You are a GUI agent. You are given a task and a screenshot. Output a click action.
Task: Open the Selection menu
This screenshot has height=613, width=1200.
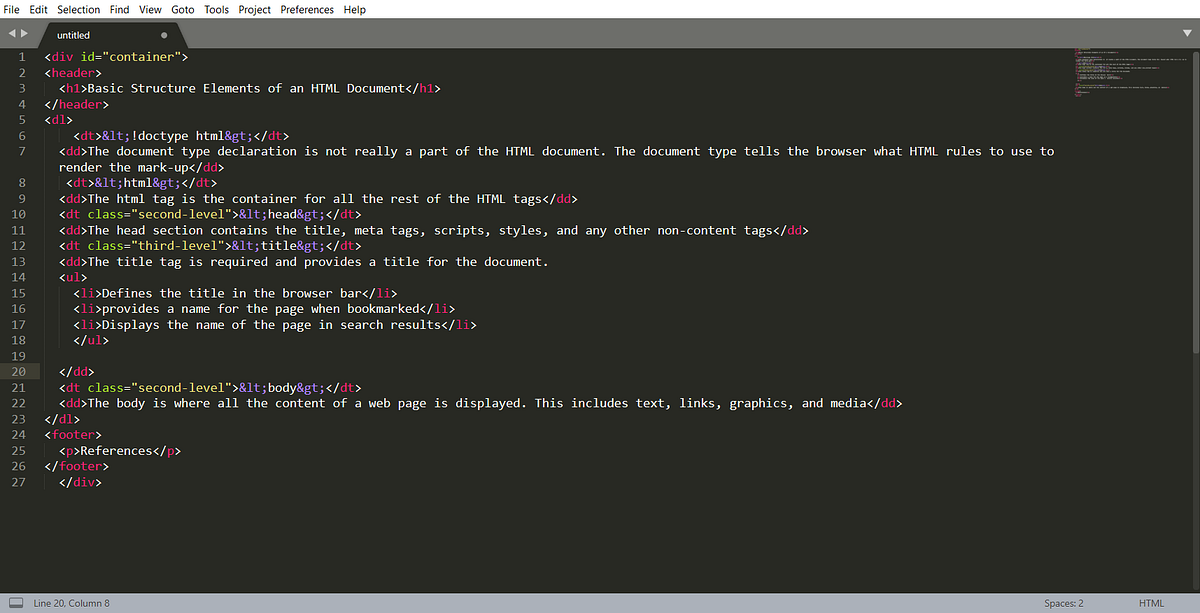(x=78, y=9)
